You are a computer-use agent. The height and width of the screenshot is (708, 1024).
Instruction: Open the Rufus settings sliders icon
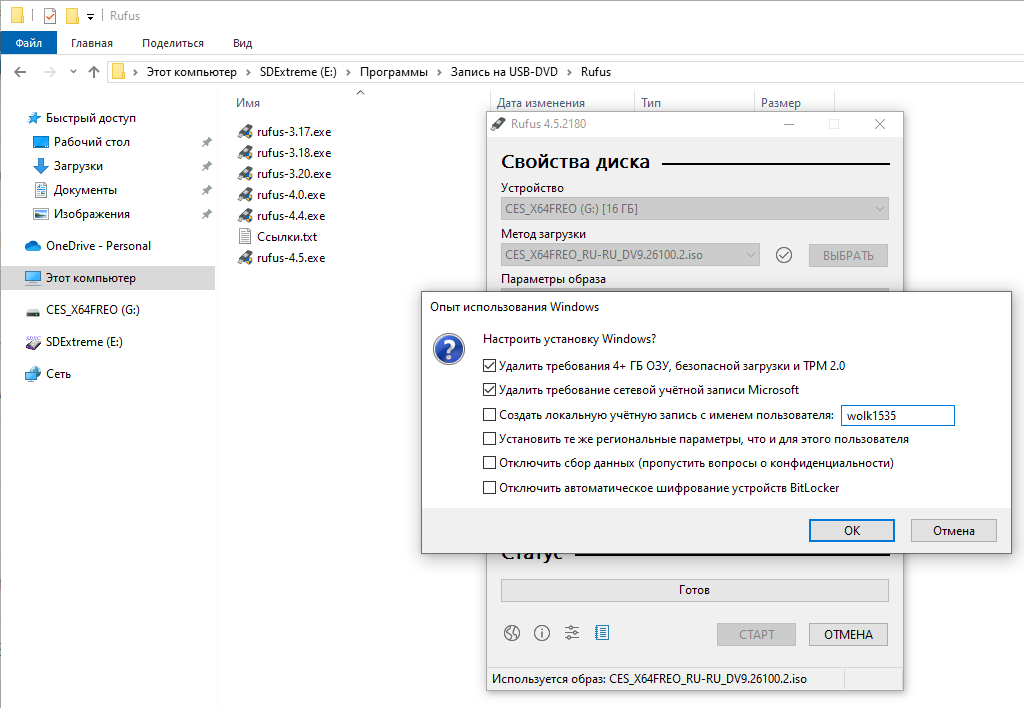572,633
